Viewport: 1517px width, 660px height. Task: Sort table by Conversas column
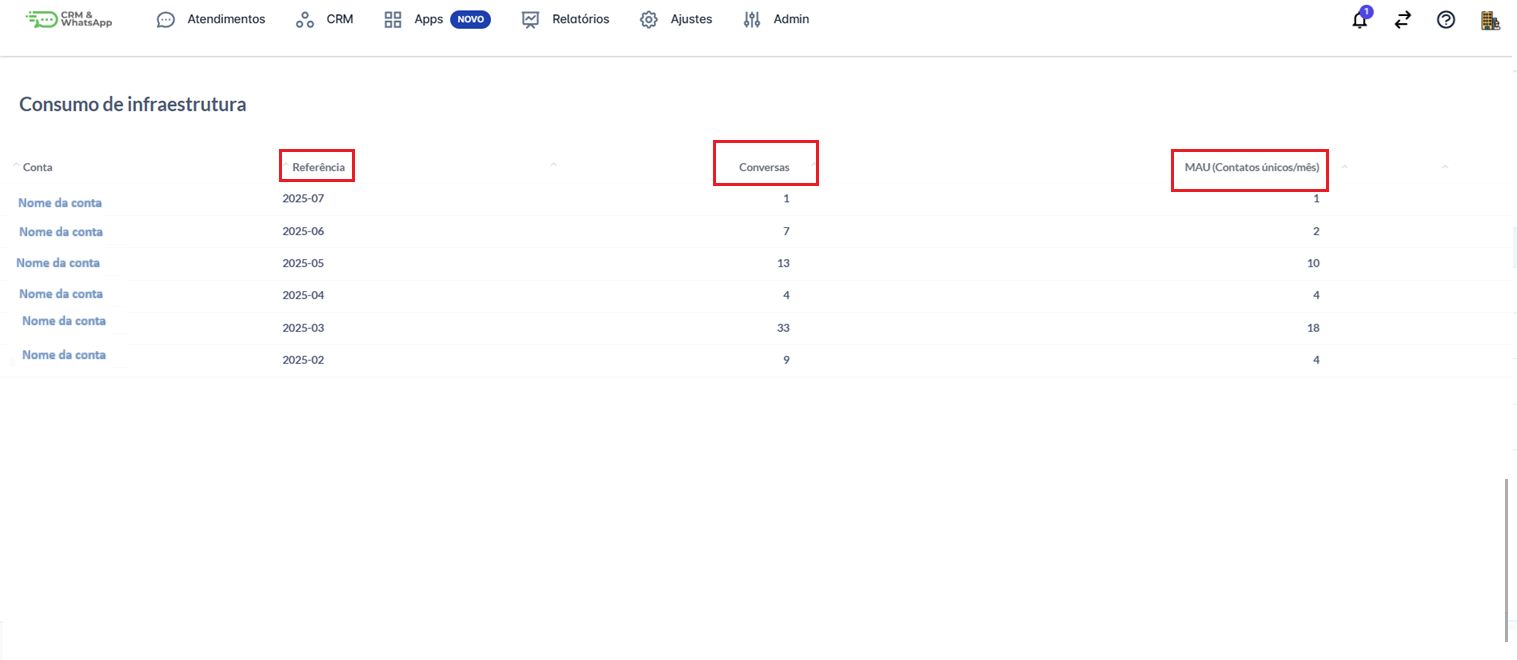764,167
